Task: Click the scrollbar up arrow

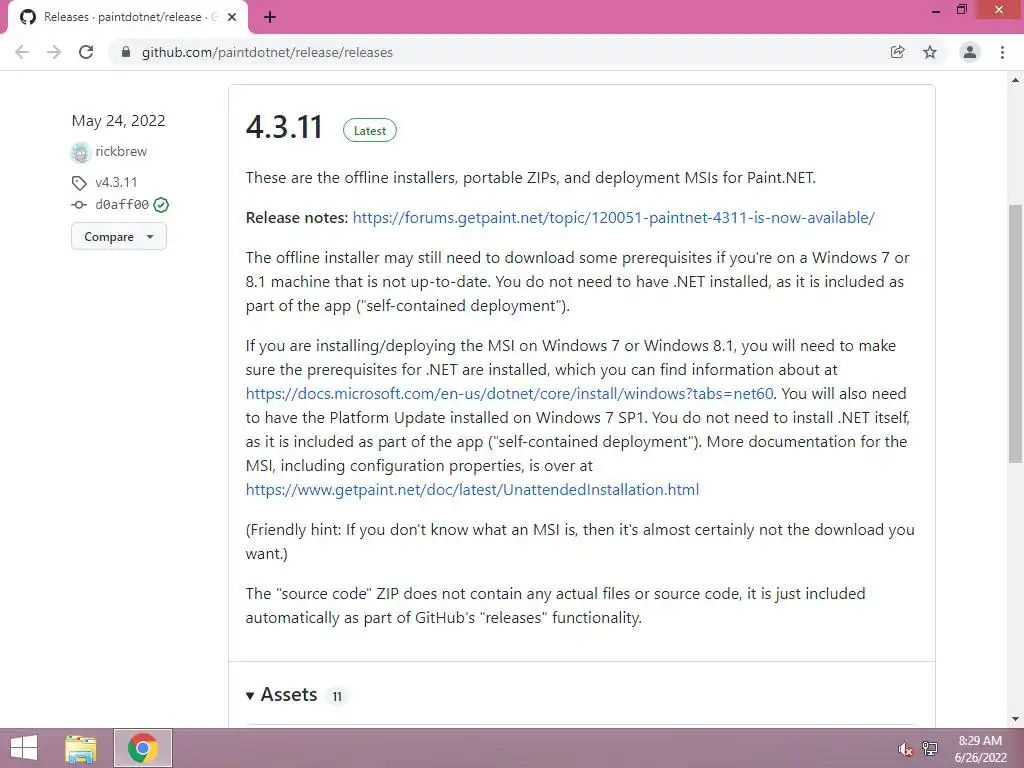Action: click(x=1016, y=80)
